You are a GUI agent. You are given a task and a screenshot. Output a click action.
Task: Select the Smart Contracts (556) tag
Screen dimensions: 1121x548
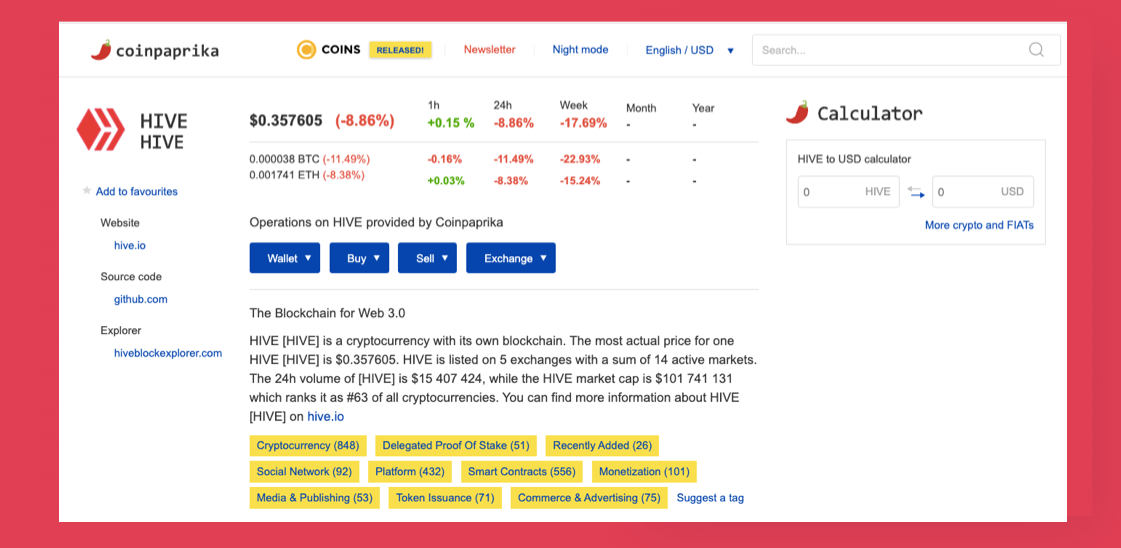click(x=522, y=472)
